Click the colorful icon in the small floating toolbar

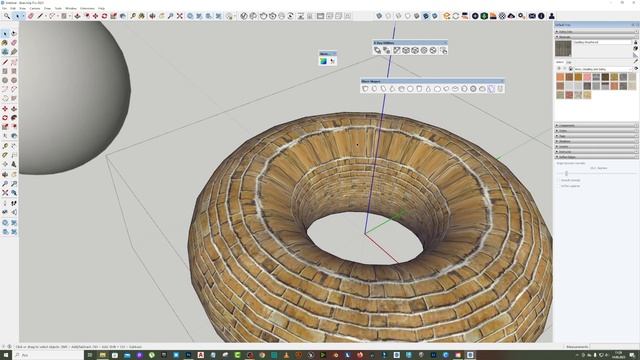point(323,61)
